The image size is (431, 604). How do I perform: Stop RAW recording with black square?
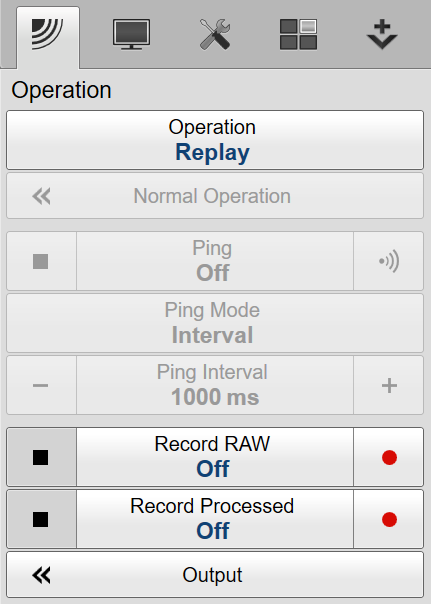point(41,457)
